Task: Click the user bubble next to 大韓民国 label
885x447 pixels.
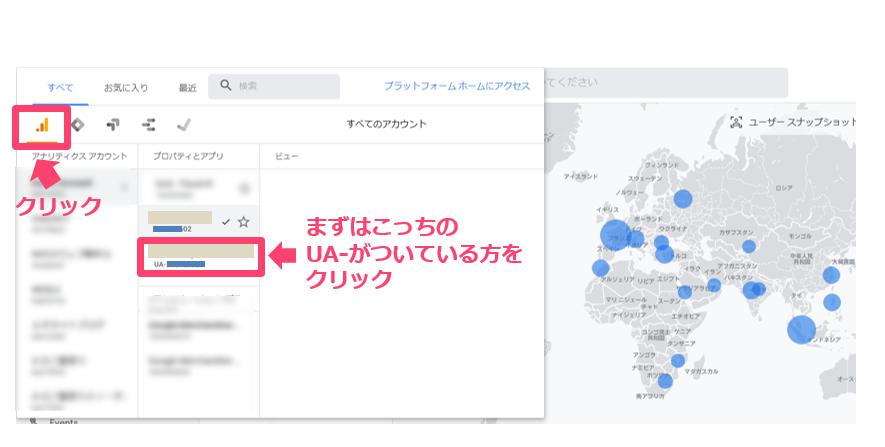Action: (x=831, y=275)
